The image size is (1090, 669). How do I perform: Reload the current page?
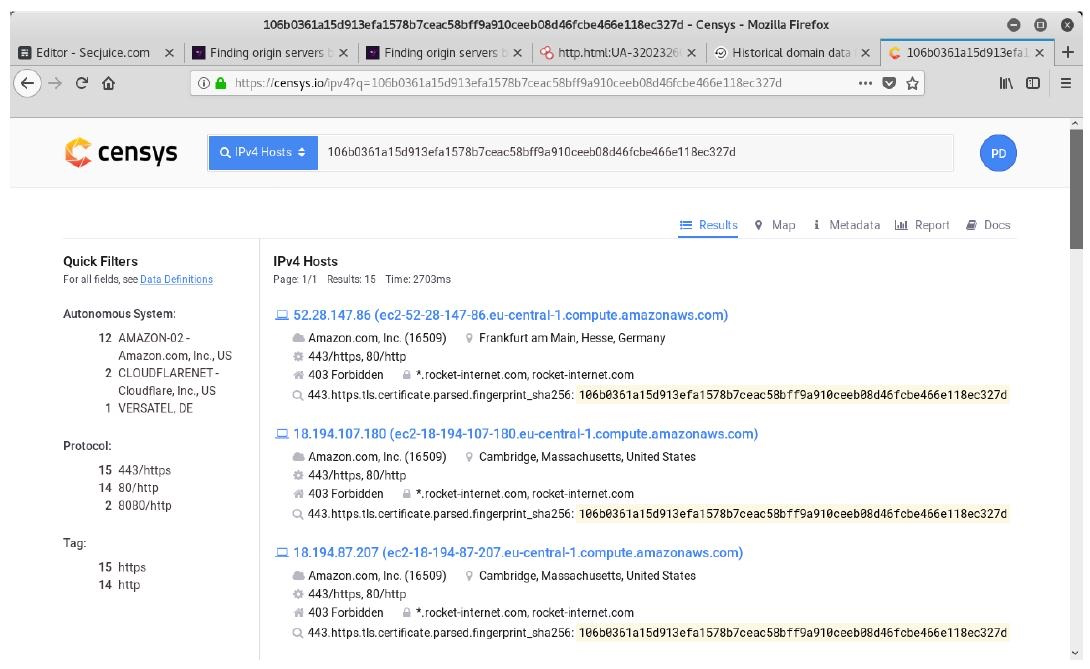coord(81,83)
